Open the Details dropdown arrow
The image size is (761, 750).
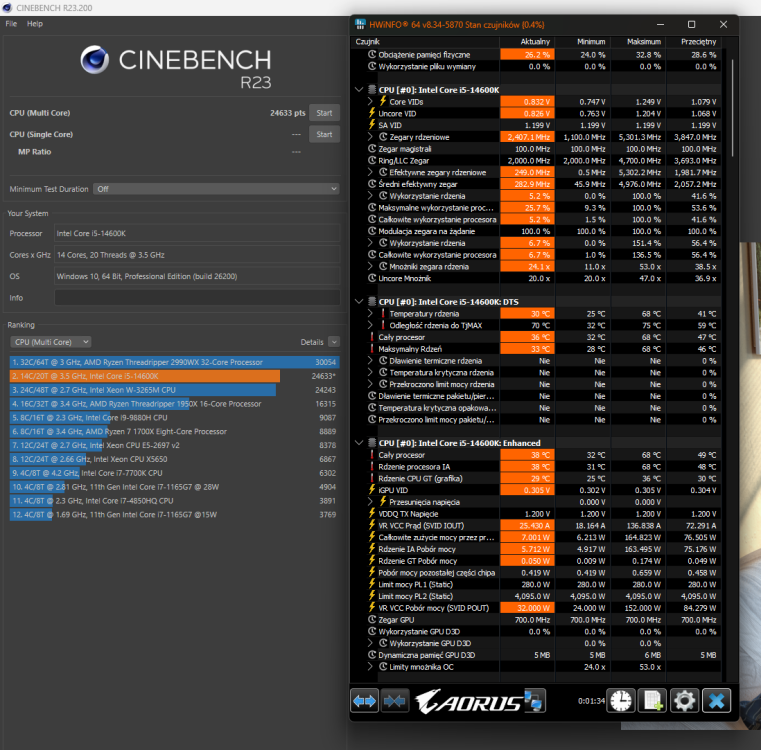[x=334, y=342]
